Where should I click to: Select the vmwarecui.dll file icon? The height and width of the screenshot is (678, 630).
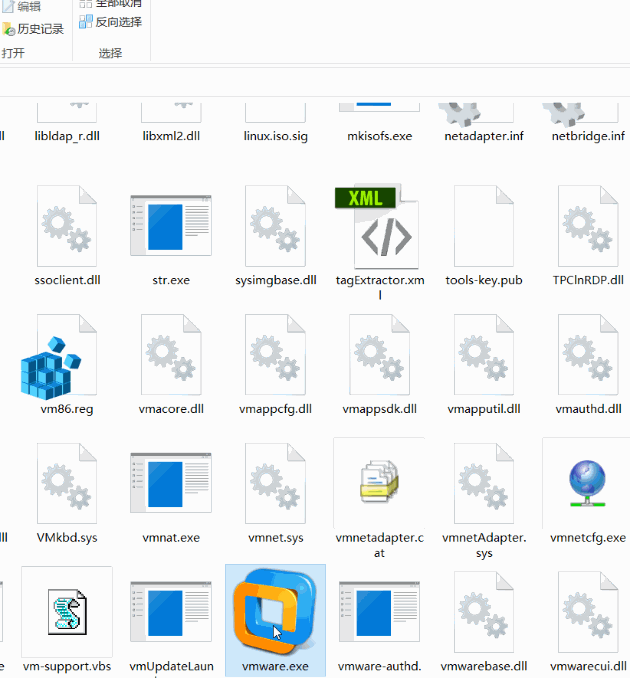588,612
